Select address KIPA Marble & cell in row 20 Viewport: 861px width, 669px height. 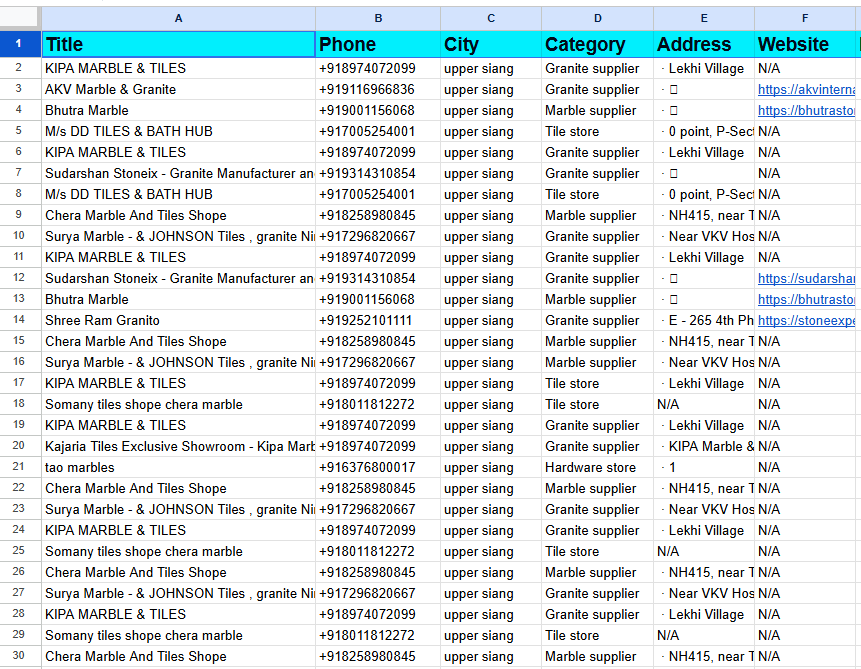[x=704, y=447]
